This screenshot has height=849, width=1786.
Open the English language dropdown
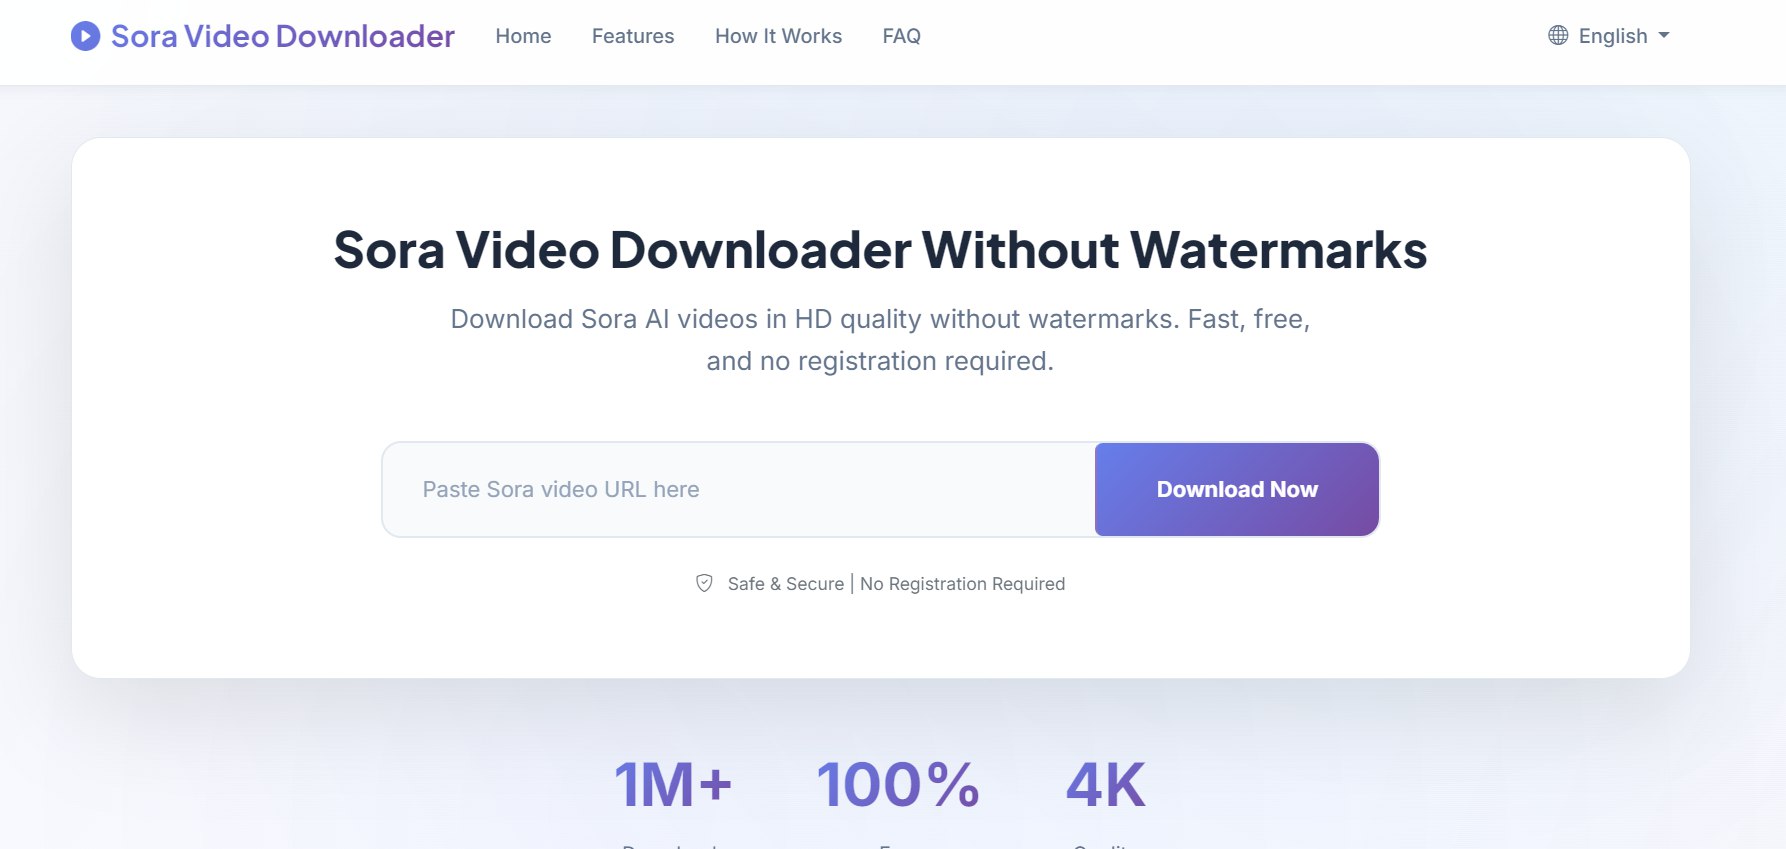tap(1612, 36)
